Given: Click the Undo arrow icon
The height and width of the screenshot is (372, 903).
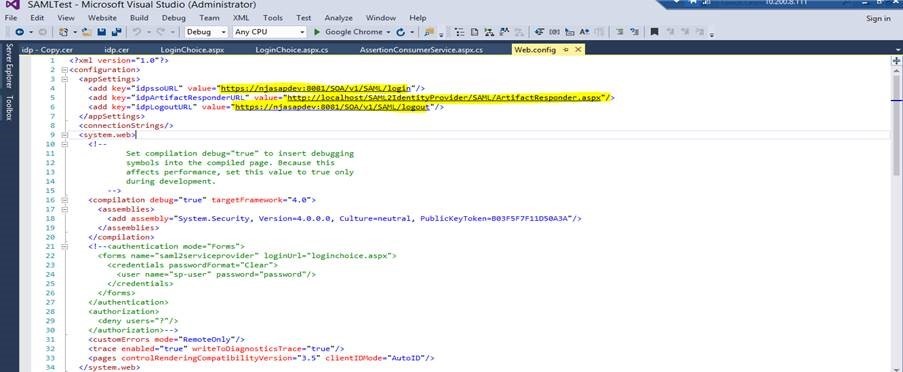Looking at the screenshot, I should [136, 32].
